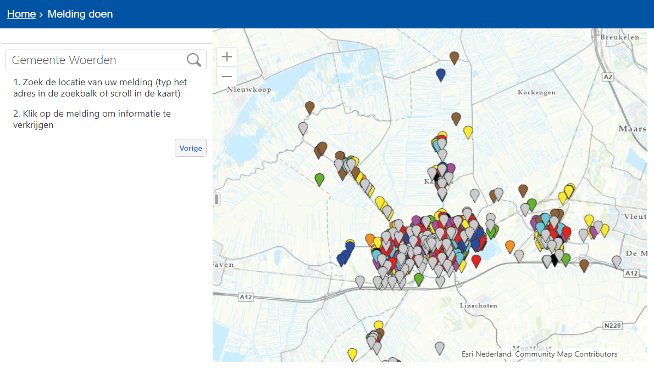Select the blue marker north of Kockengen label
The image size is (654, 372).
441,75
